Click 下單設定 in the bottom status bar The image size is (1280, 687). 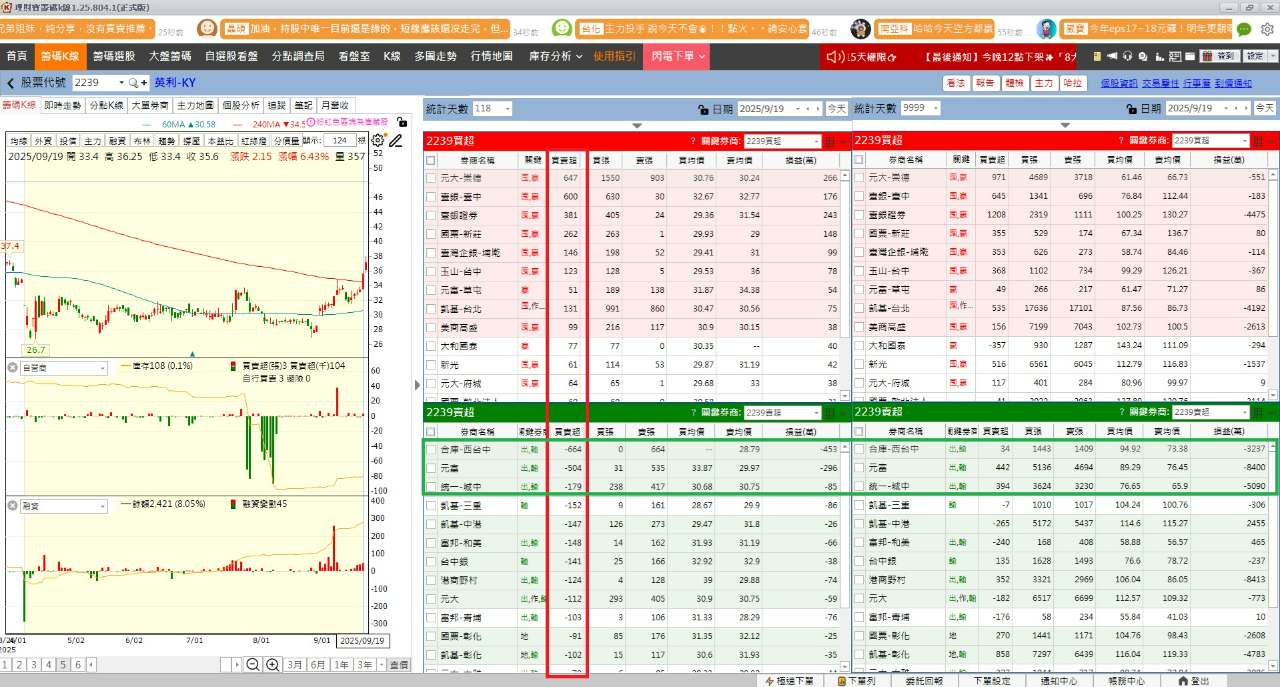991,680
